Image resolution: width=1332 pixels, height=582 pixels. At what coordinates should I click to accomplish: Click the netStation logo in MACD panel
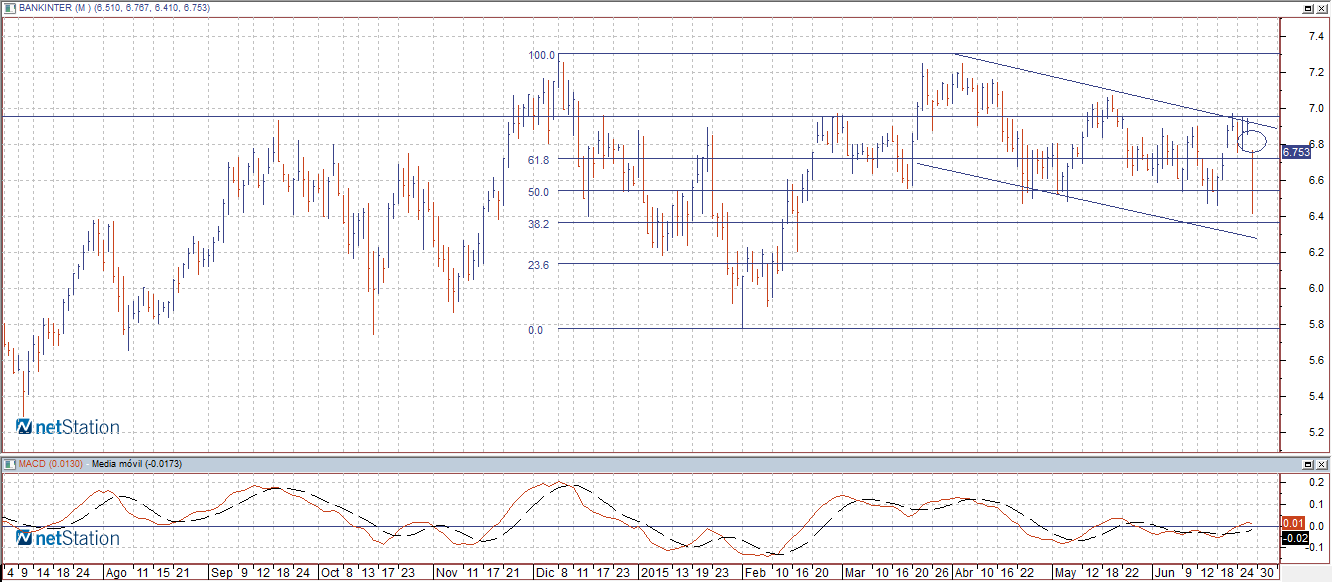click(x=68, y=538)
